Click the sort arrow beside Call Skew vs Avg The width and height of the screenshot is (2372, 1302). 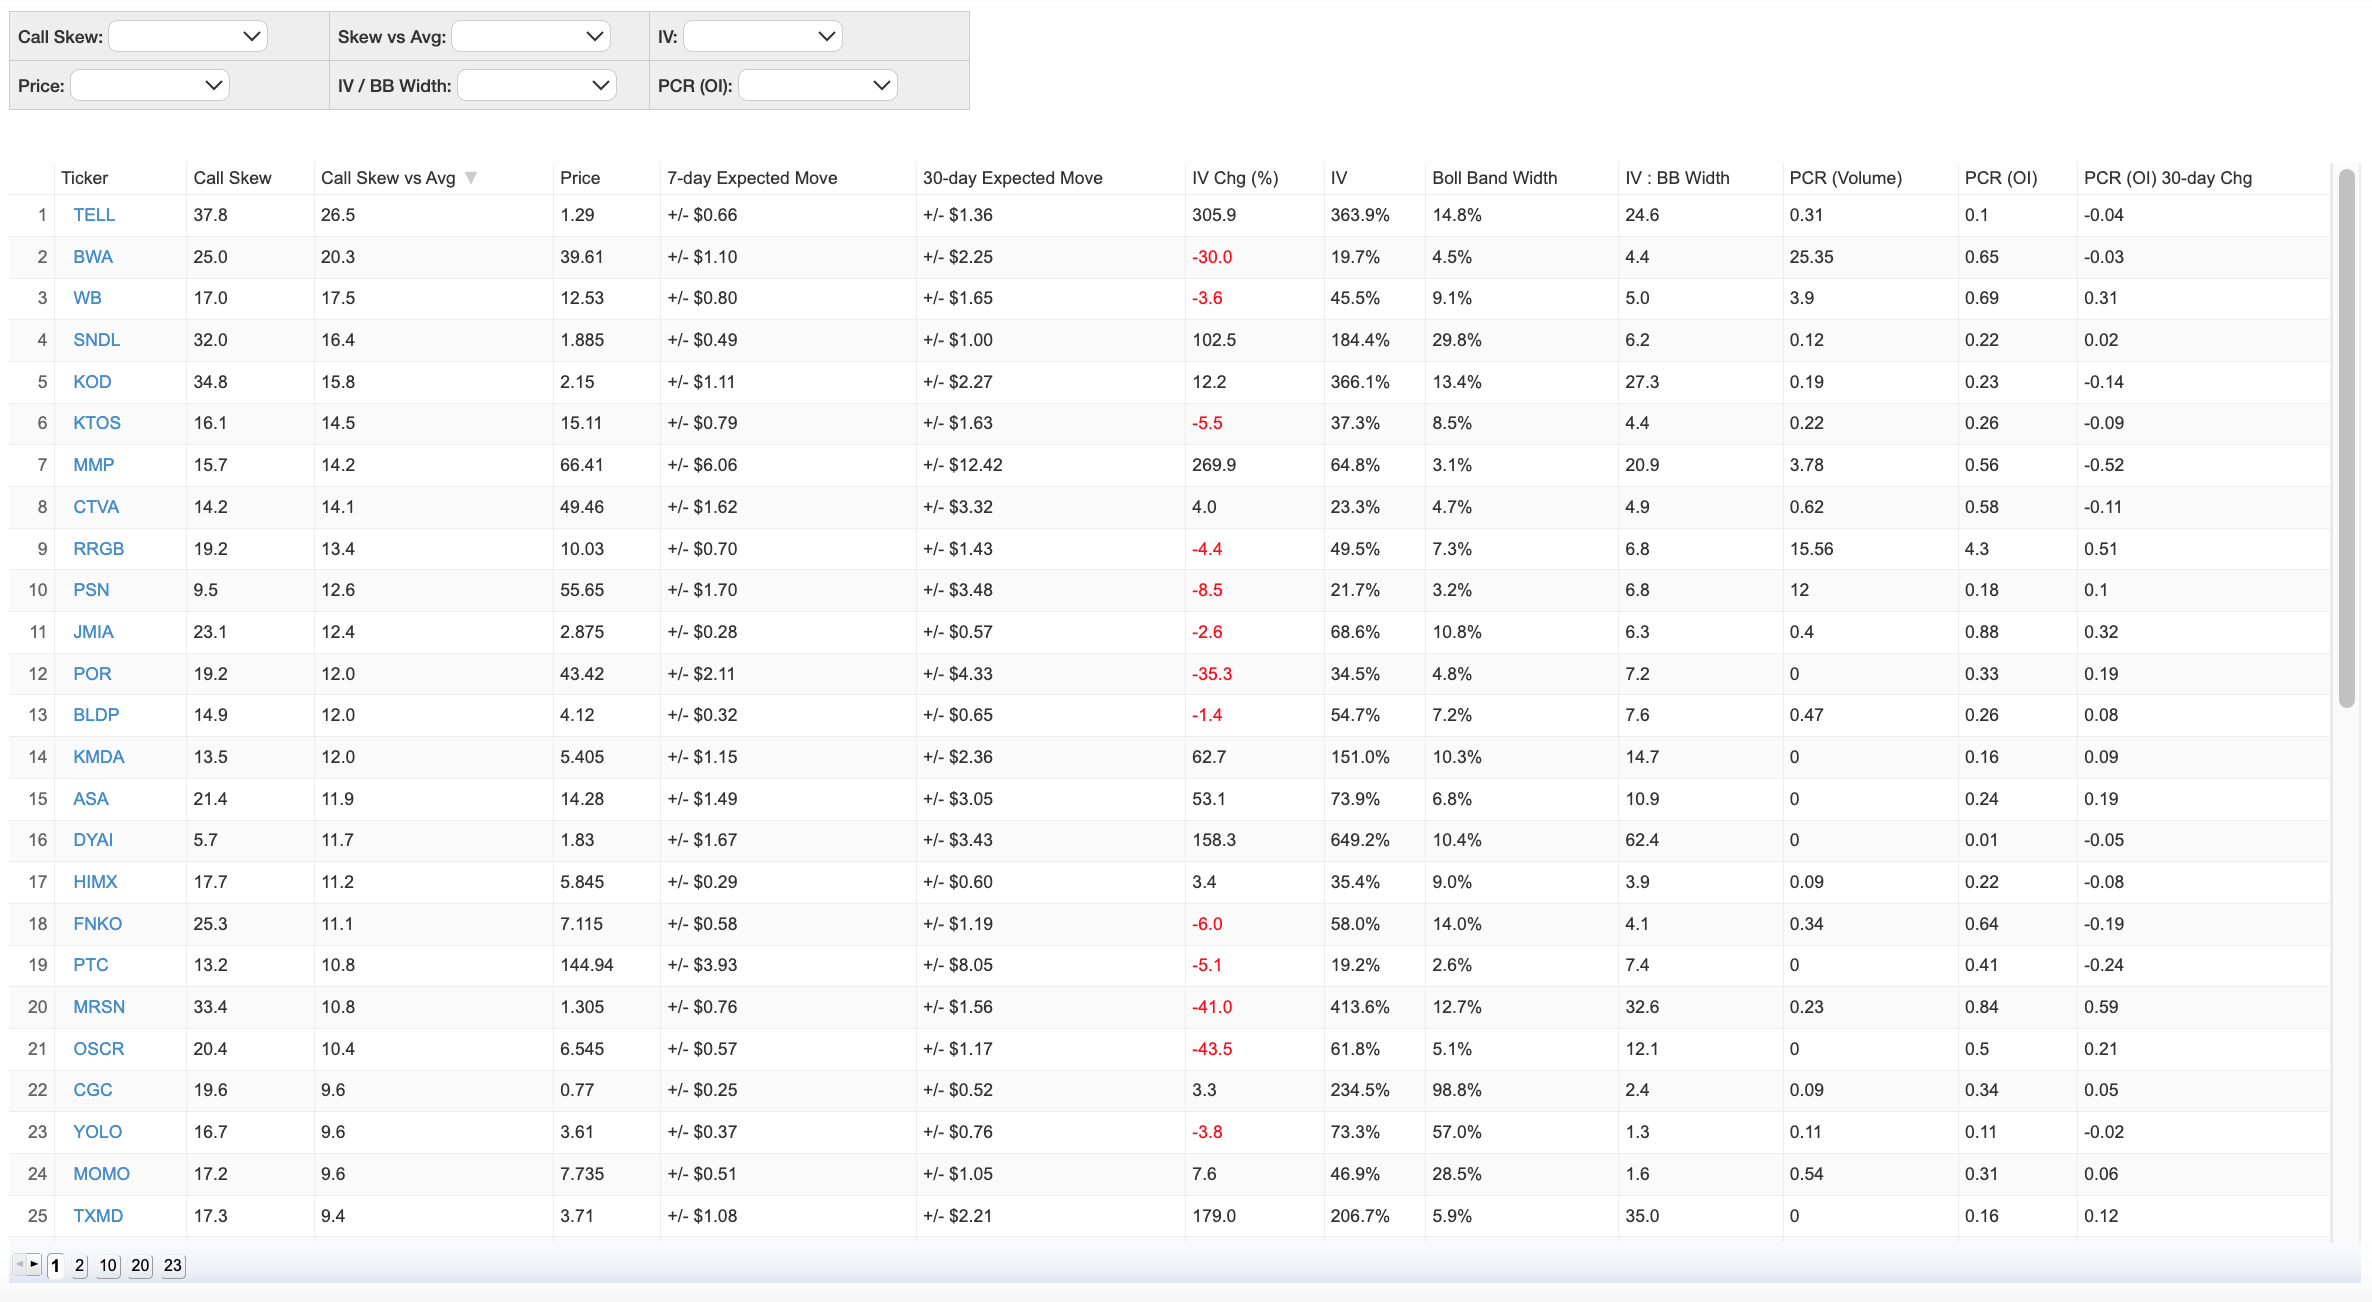pyautogui.click(x=471, y=178)
